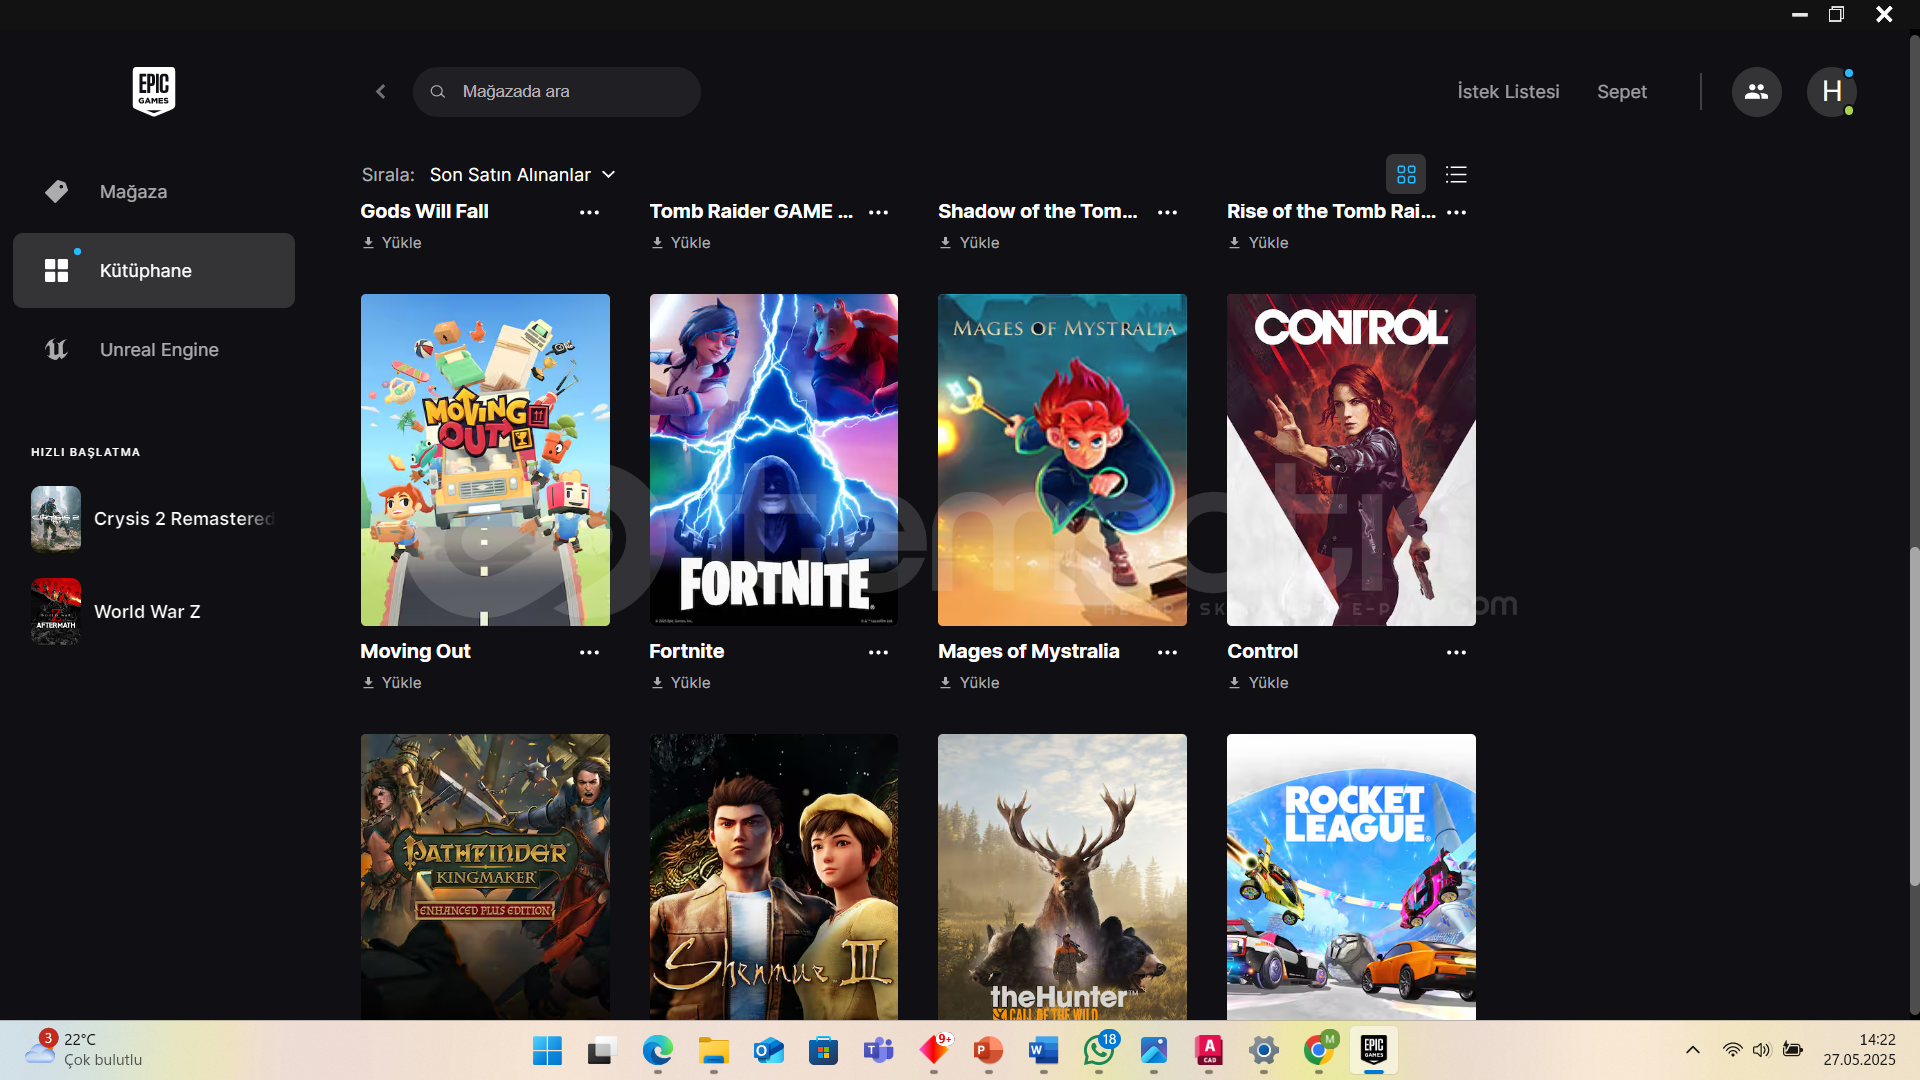
Task: Open the Mages of Mystralia cover thumbnail
Action: pyautogui.click(x=1062, y=460)
